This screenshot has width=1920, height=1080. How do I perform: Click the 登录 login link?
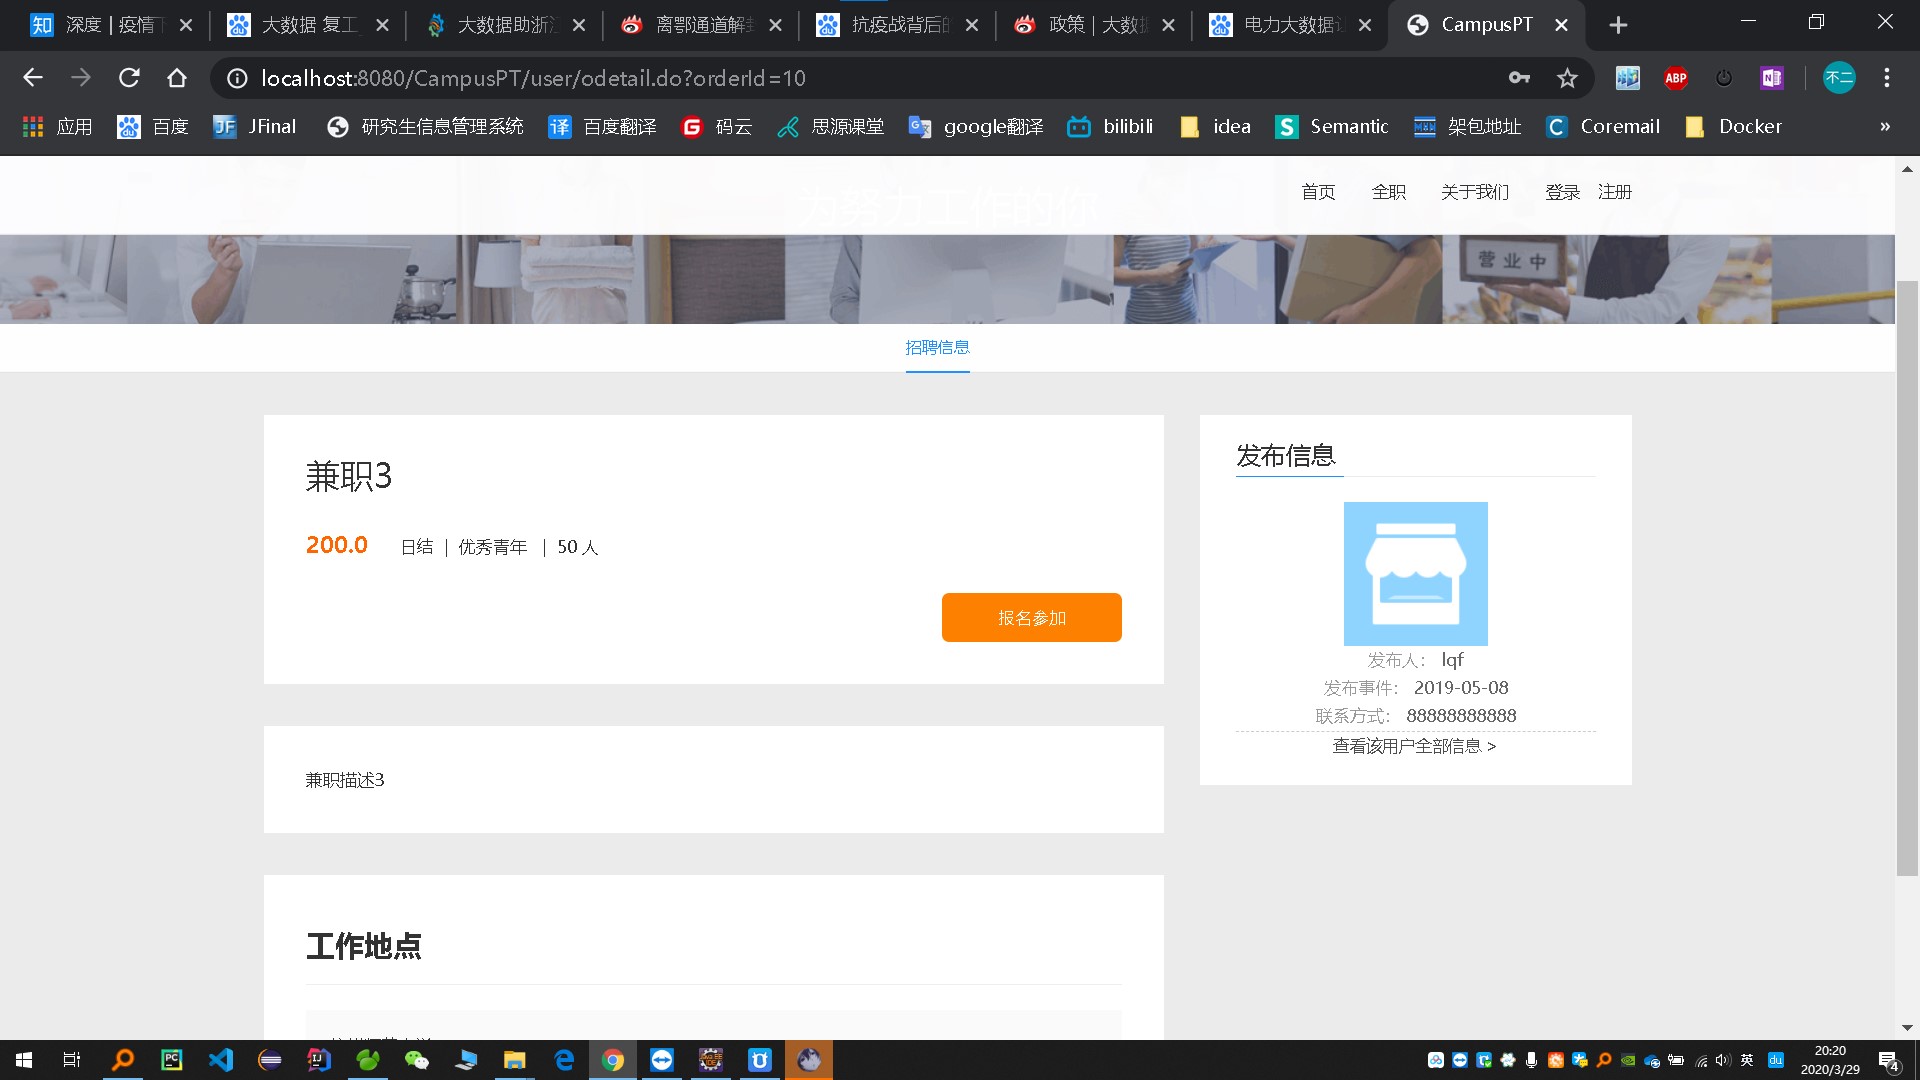point(1562,192)
